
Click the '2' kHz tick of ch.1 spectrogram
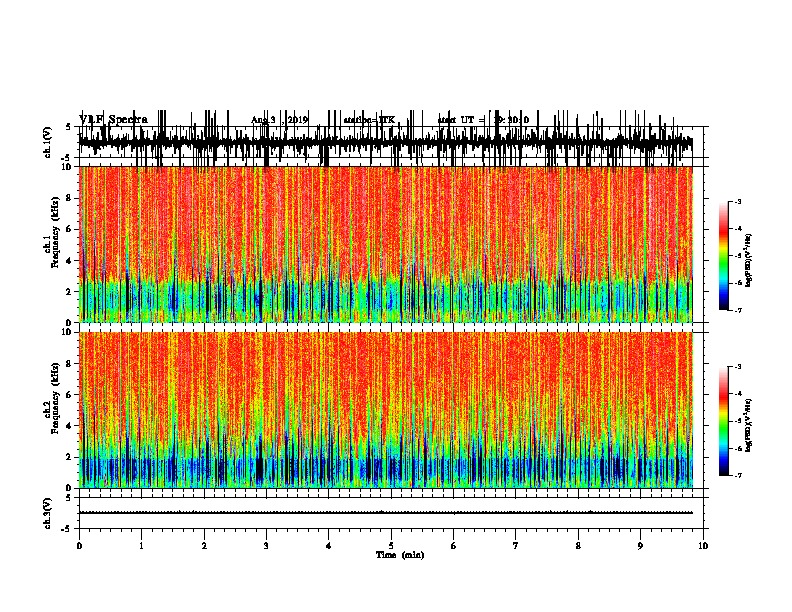[70, 292]
